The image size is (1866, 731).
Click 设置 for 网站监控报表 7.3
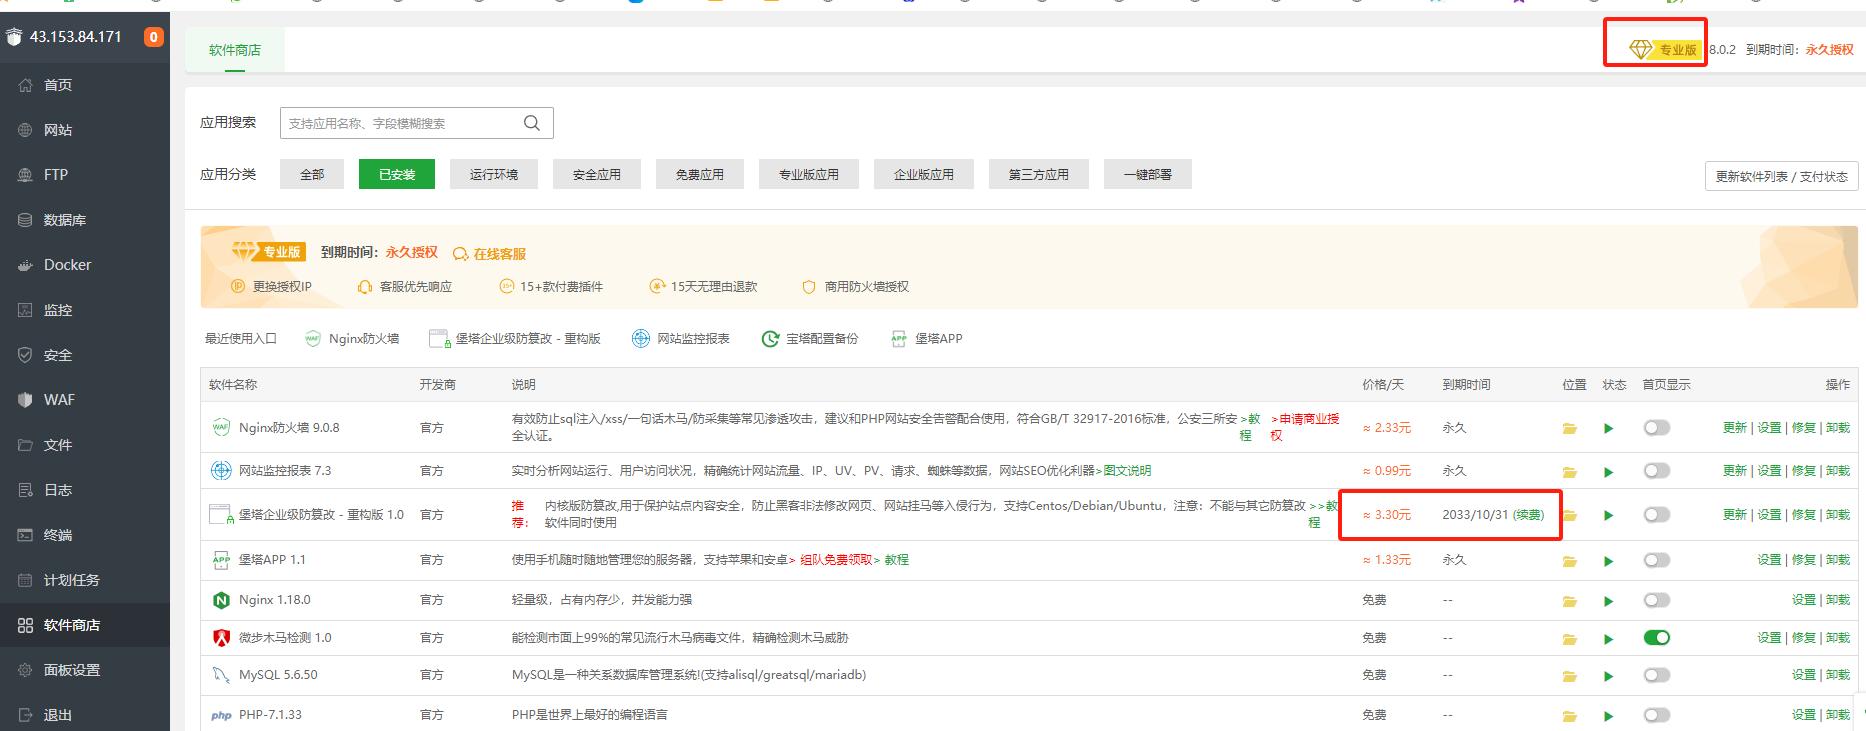[x=1770, y=471]
